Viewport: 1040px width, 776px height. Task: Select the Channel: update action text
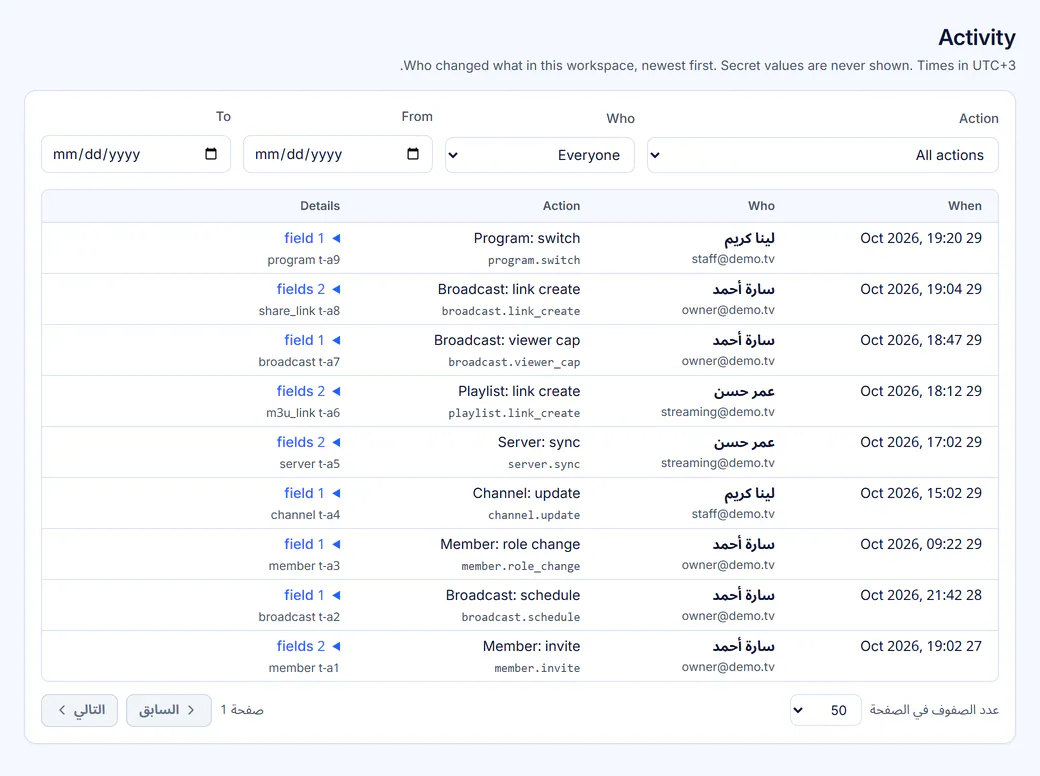[526, 493]
